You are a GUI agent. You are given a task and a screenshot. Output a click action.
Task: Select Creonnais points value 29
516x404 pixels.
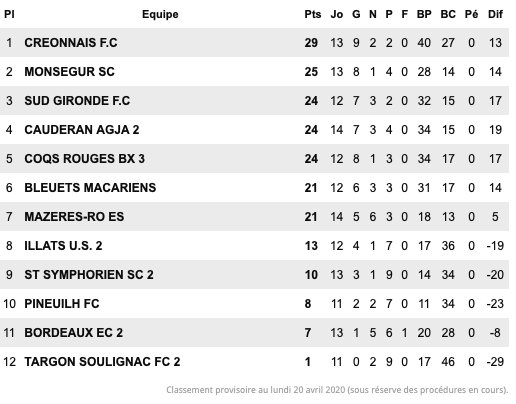point(311,43)
